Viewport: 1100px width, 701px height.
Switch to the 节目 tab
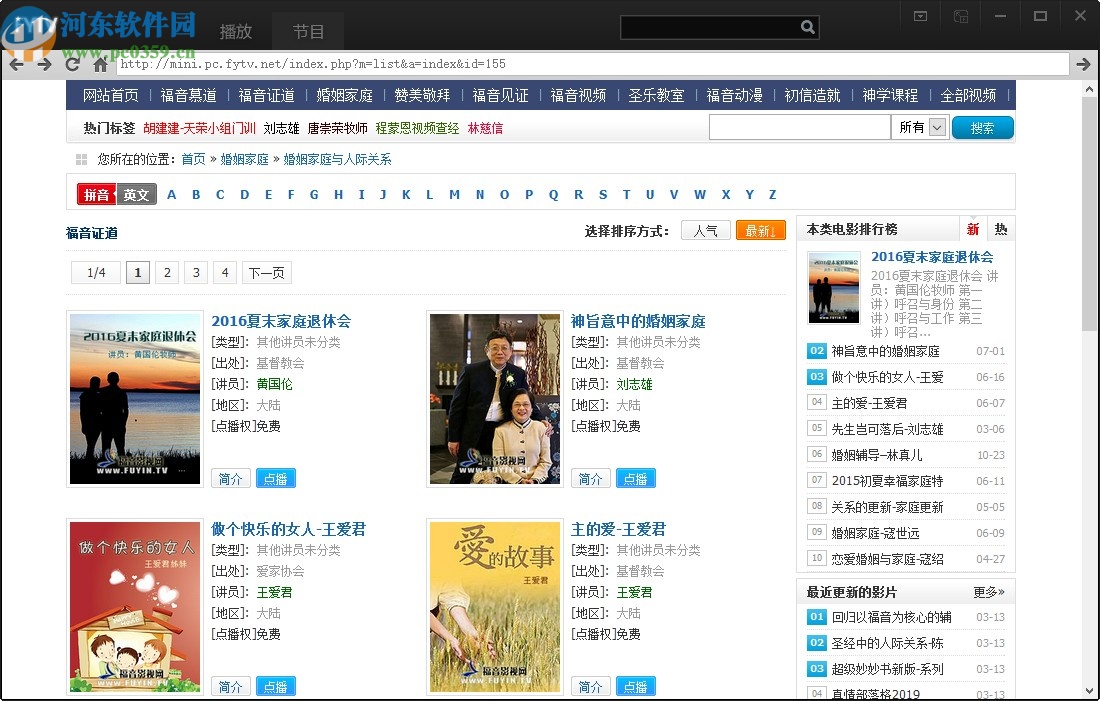click(309, 31)
